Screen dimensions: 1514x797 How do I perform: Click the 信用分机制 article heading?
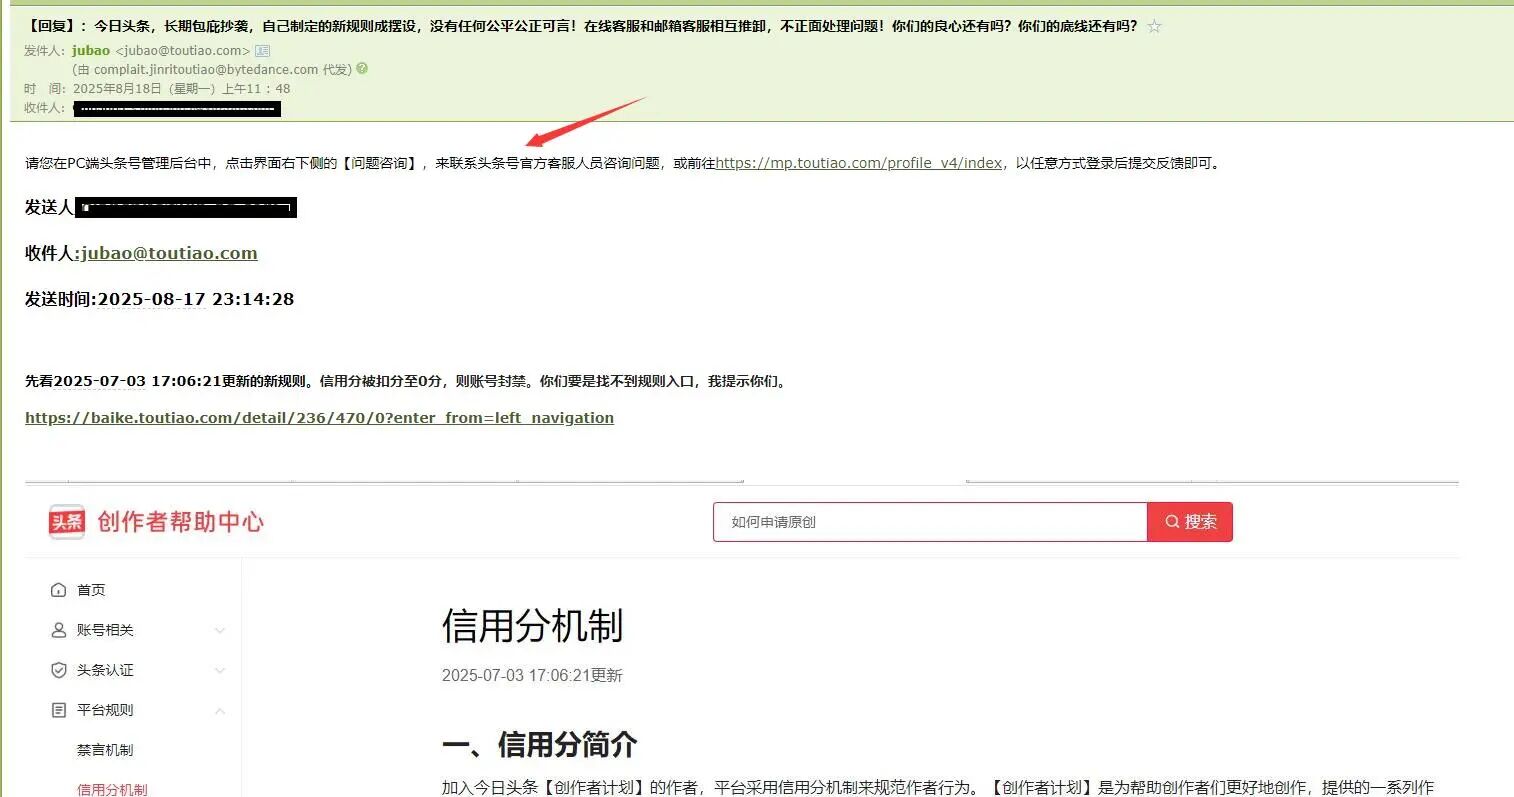(532, 626)
